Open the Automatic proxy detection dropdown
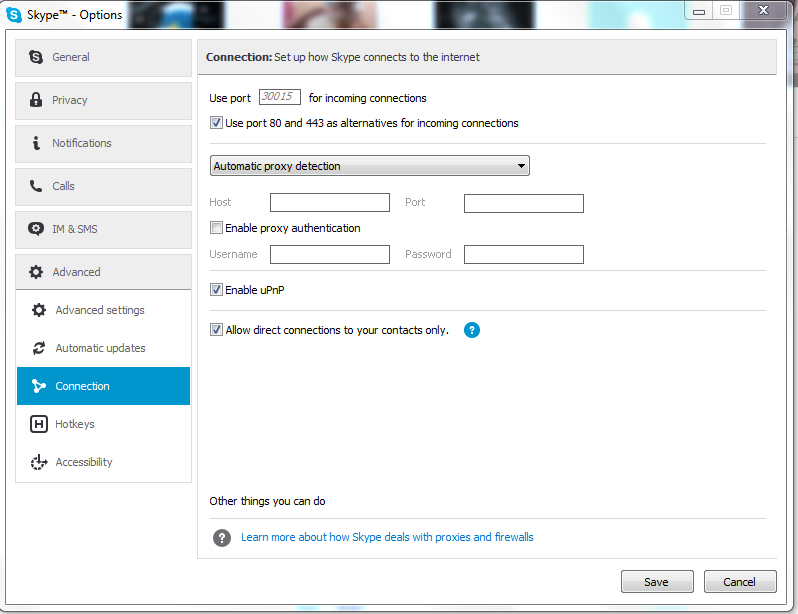 (369, 165)
